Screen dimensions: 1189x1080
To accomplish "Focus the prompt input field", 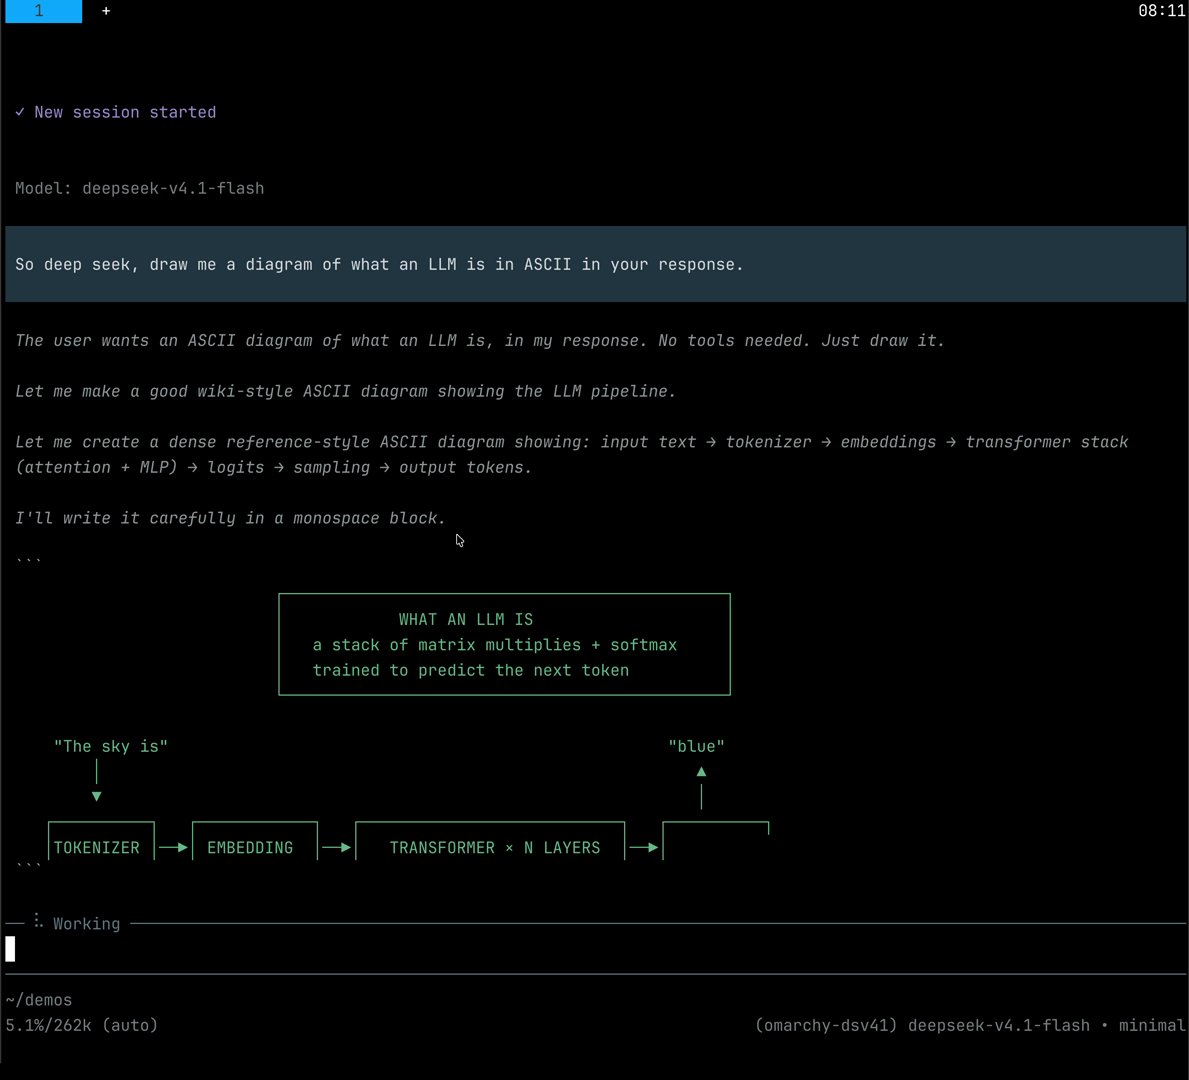I will [x=595, y=949].
